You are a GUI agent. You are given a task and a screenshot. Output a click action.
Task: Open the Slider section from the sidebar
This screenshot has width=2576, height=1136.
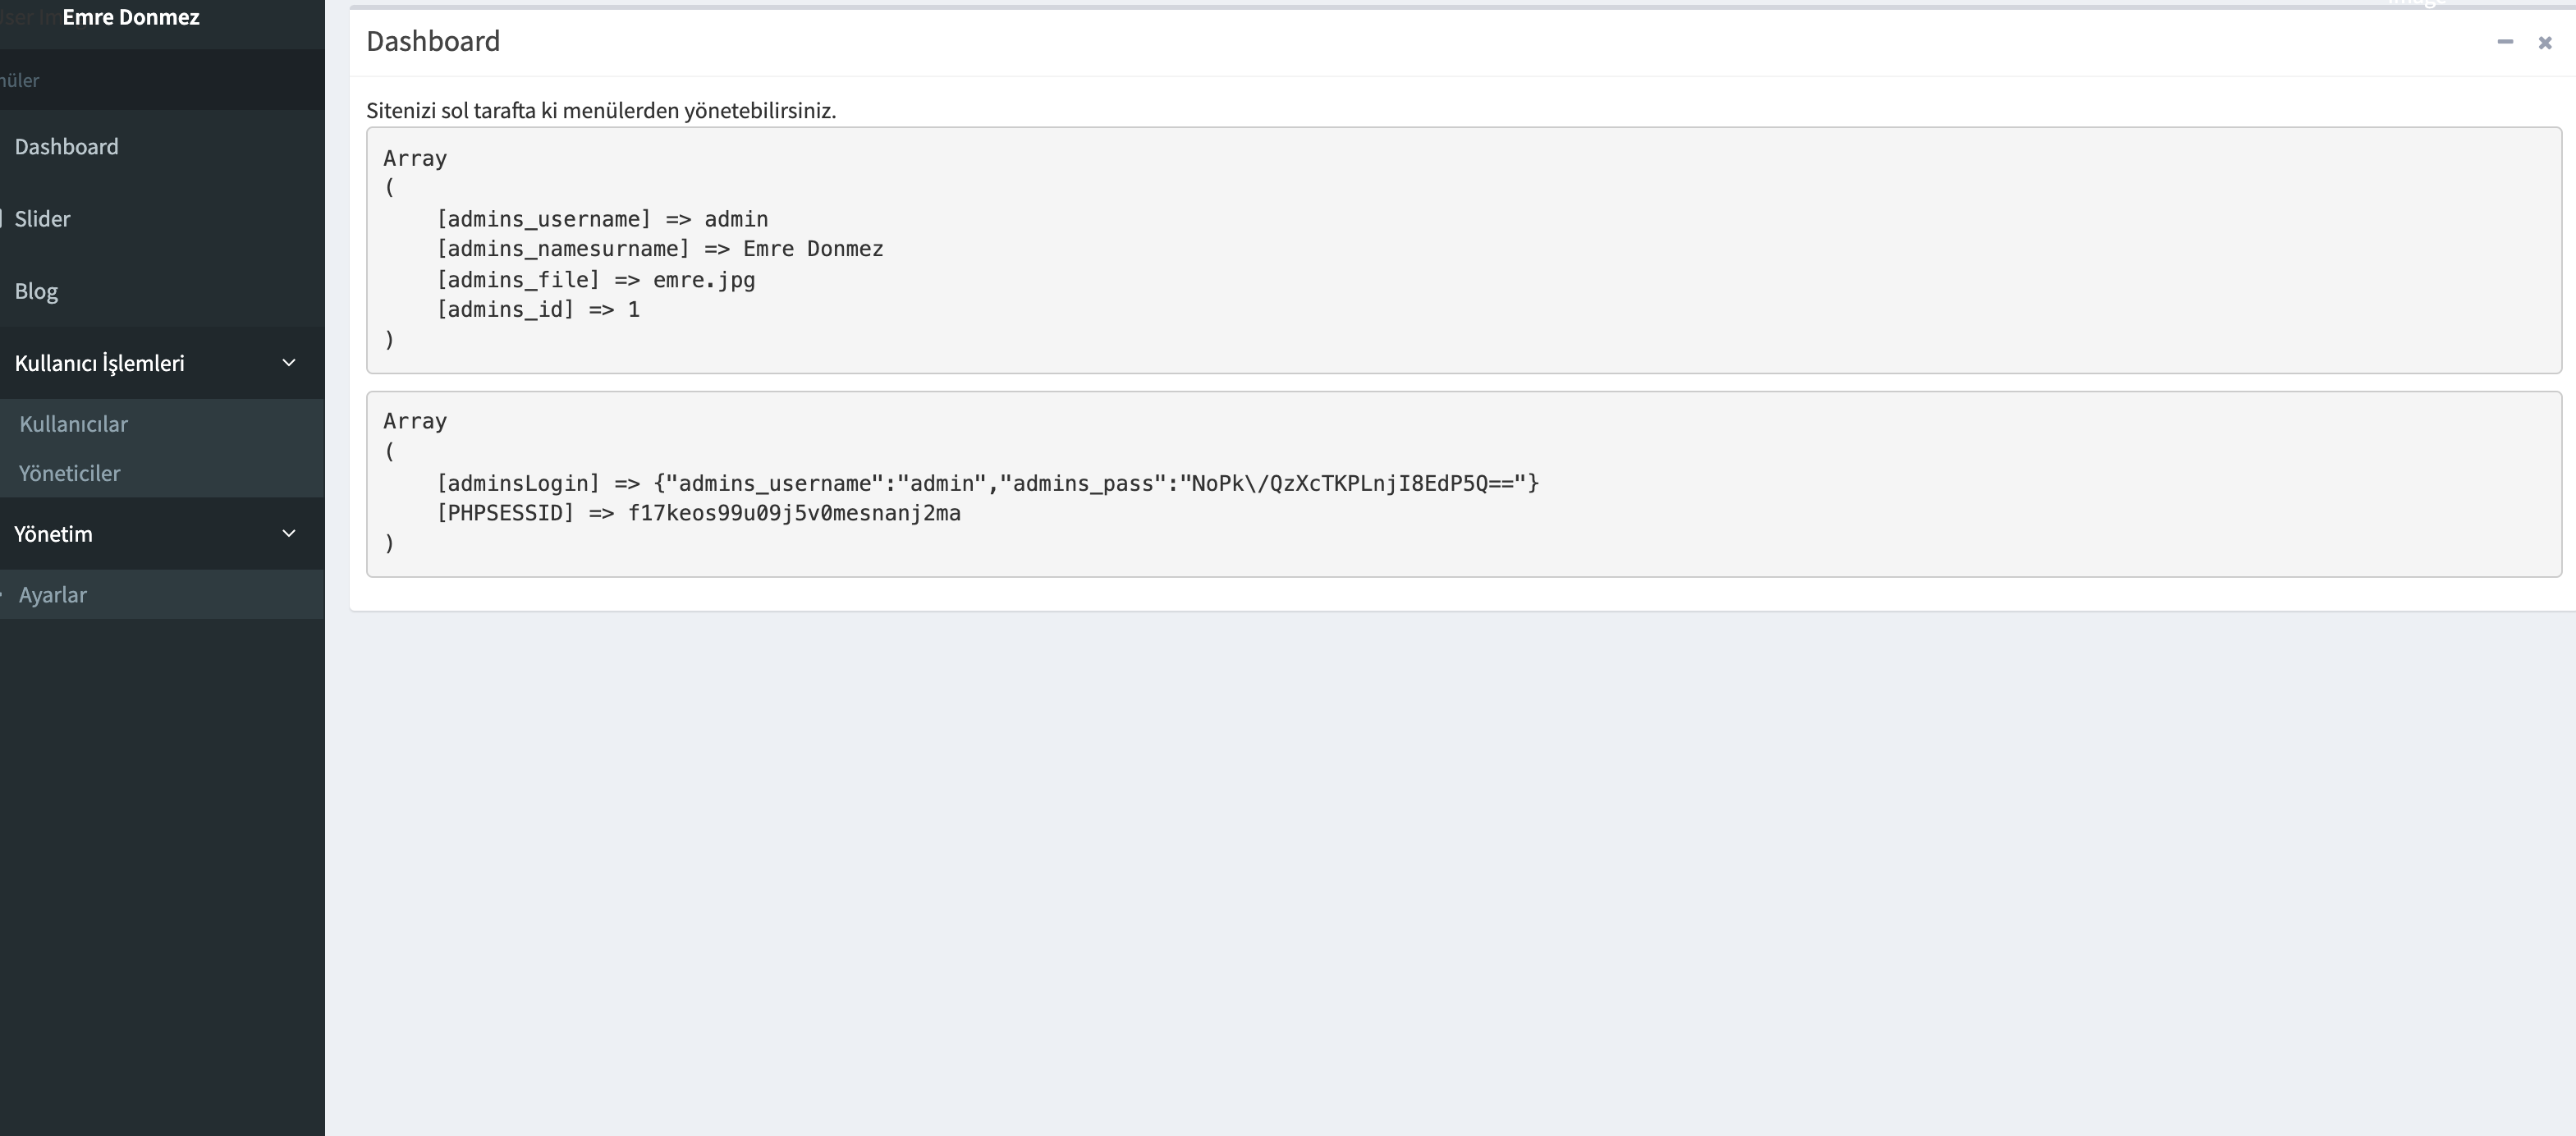click(43, 218)
